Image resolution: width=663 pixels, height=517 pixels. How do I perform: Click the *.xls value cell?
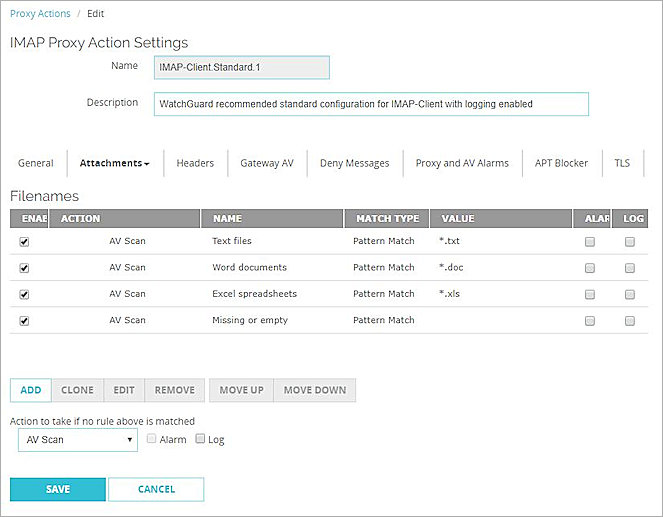point(449,294)
